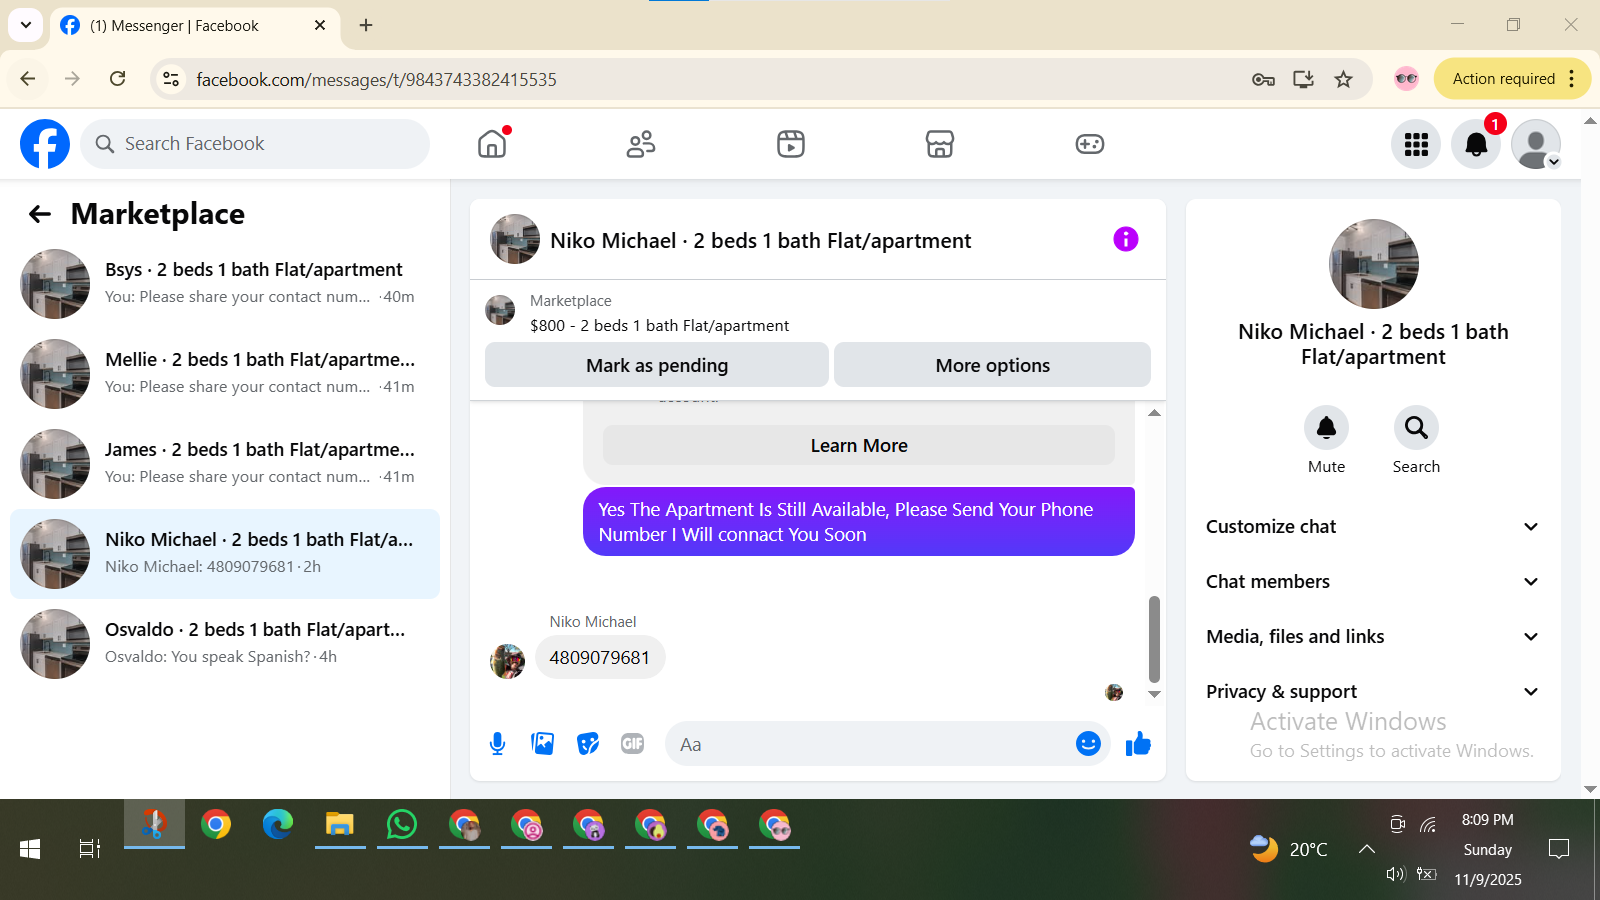Open a new browser tab

click(x=366, y=25)
